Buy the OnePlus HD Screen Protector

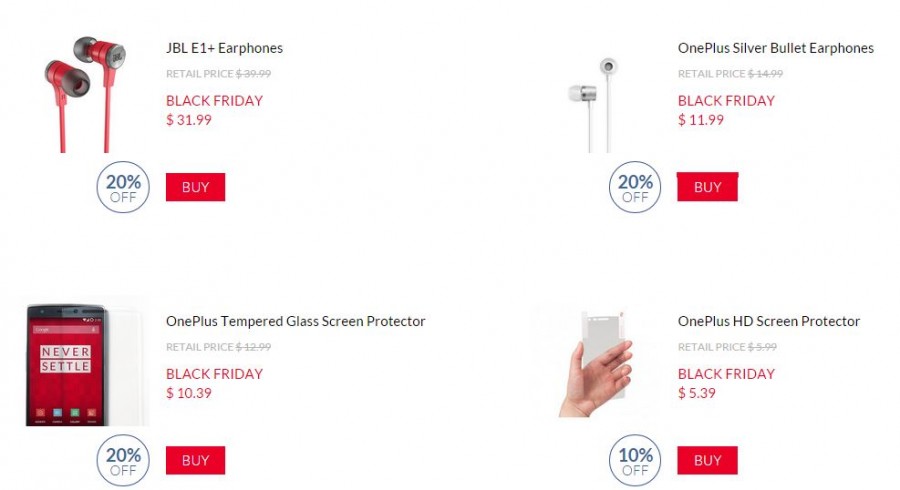point(707,460)
